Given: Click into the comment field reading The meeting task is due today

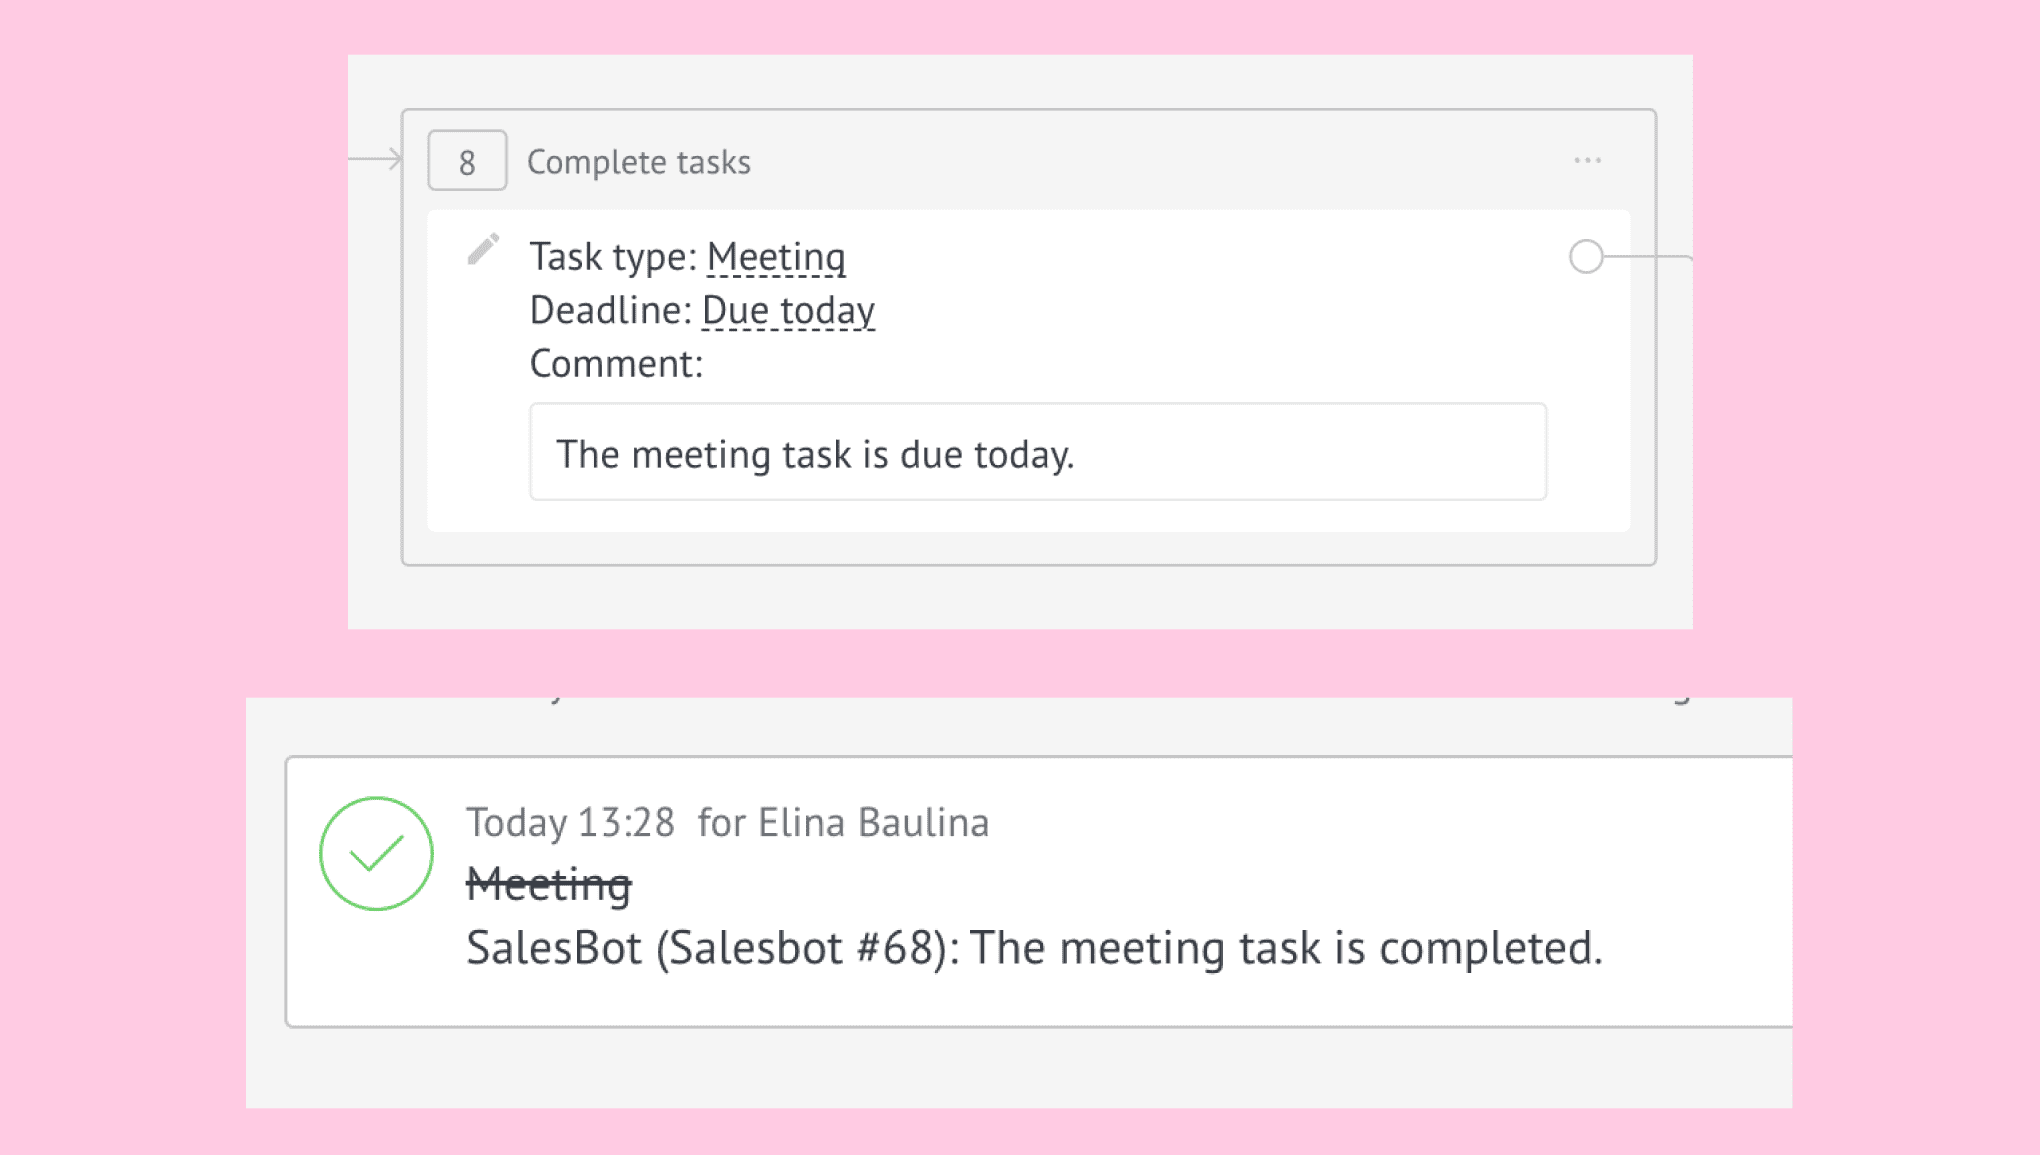Looking at the screenshot, I should pos(1038,452).
